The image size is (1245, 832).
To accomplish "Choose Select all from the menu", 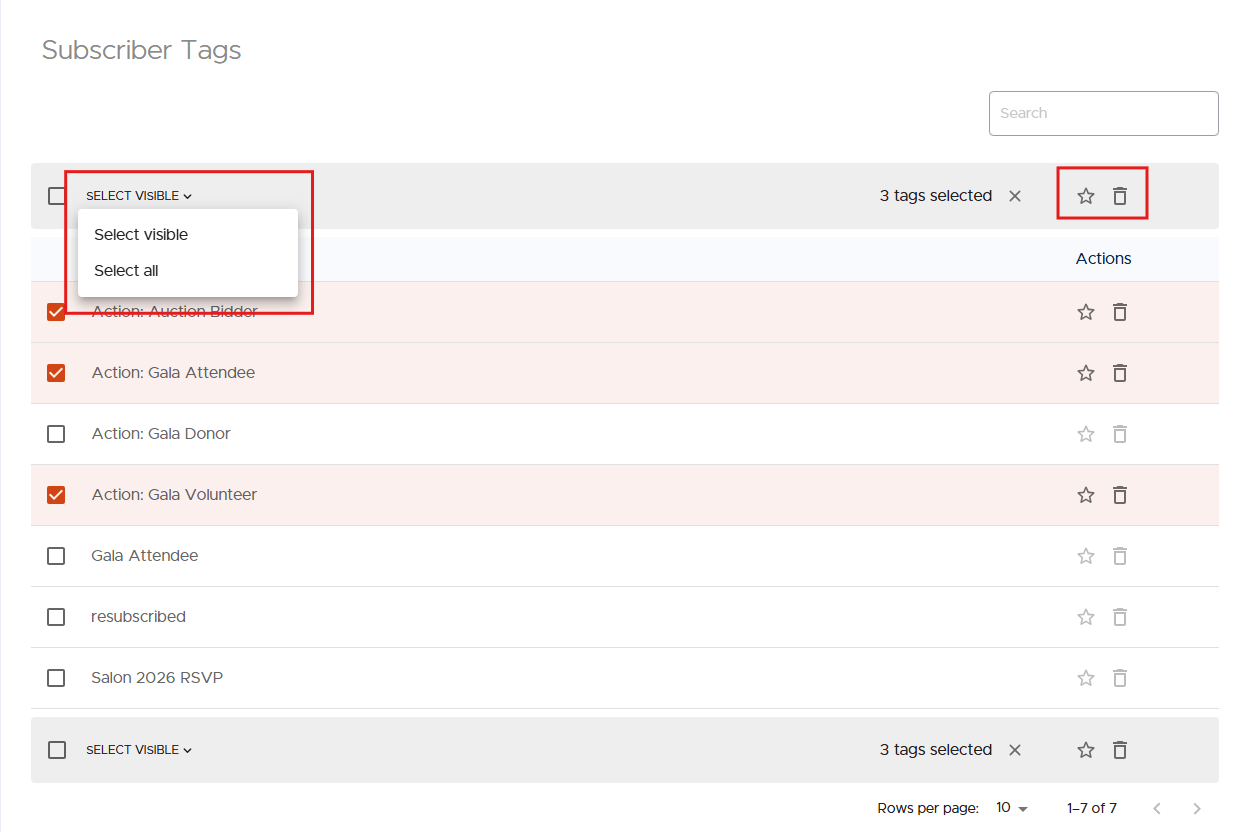I will 188,271.
